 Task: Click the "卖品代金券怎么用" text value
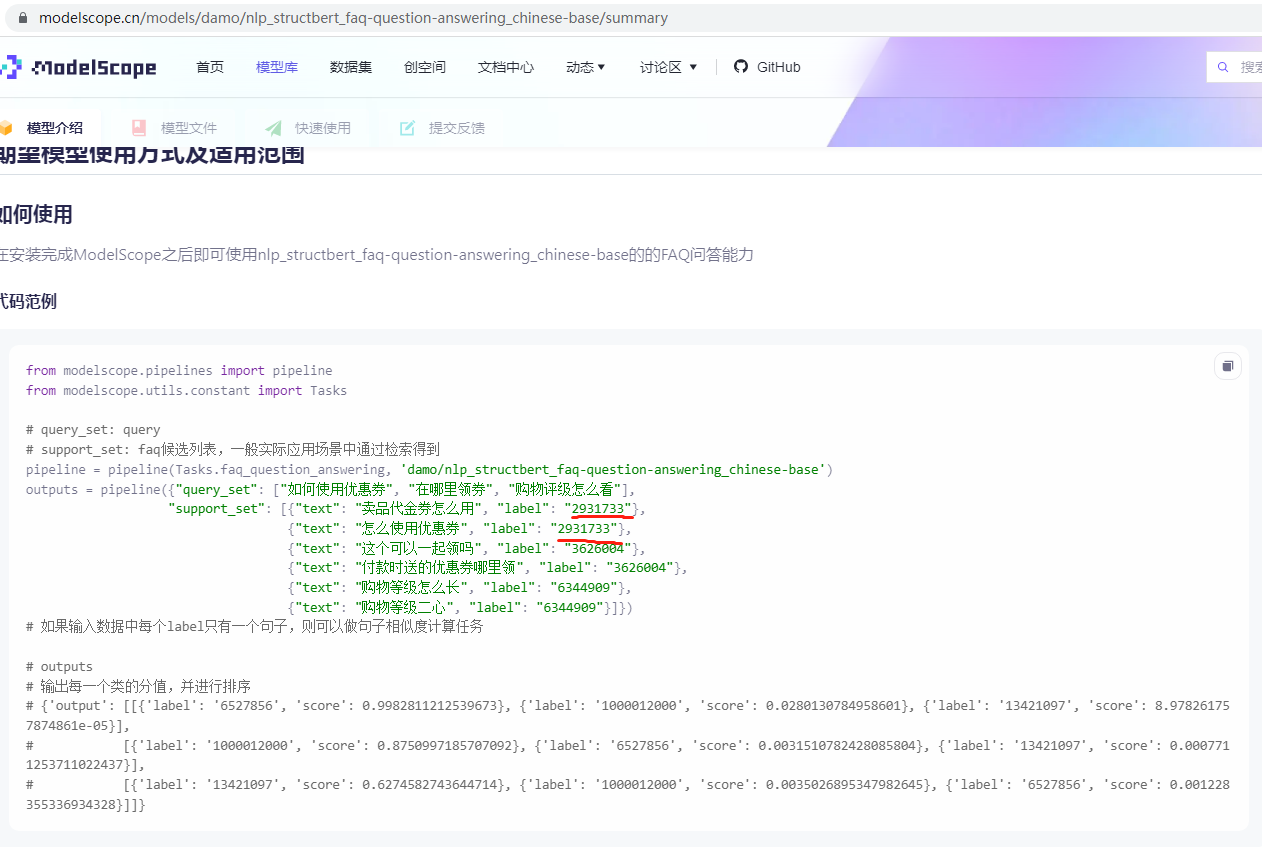click(418, 509)
